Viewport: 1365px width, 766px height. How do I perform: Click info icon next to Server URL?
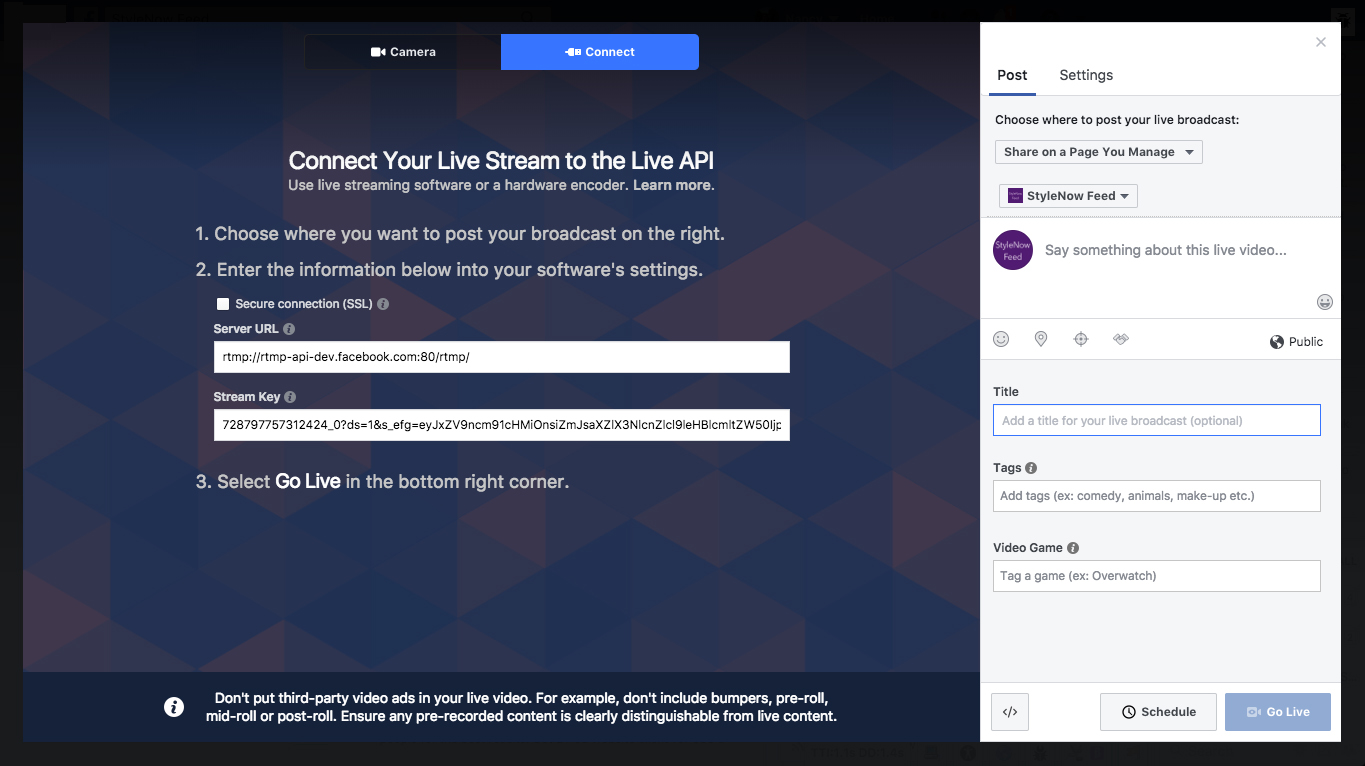click(289, 329)
